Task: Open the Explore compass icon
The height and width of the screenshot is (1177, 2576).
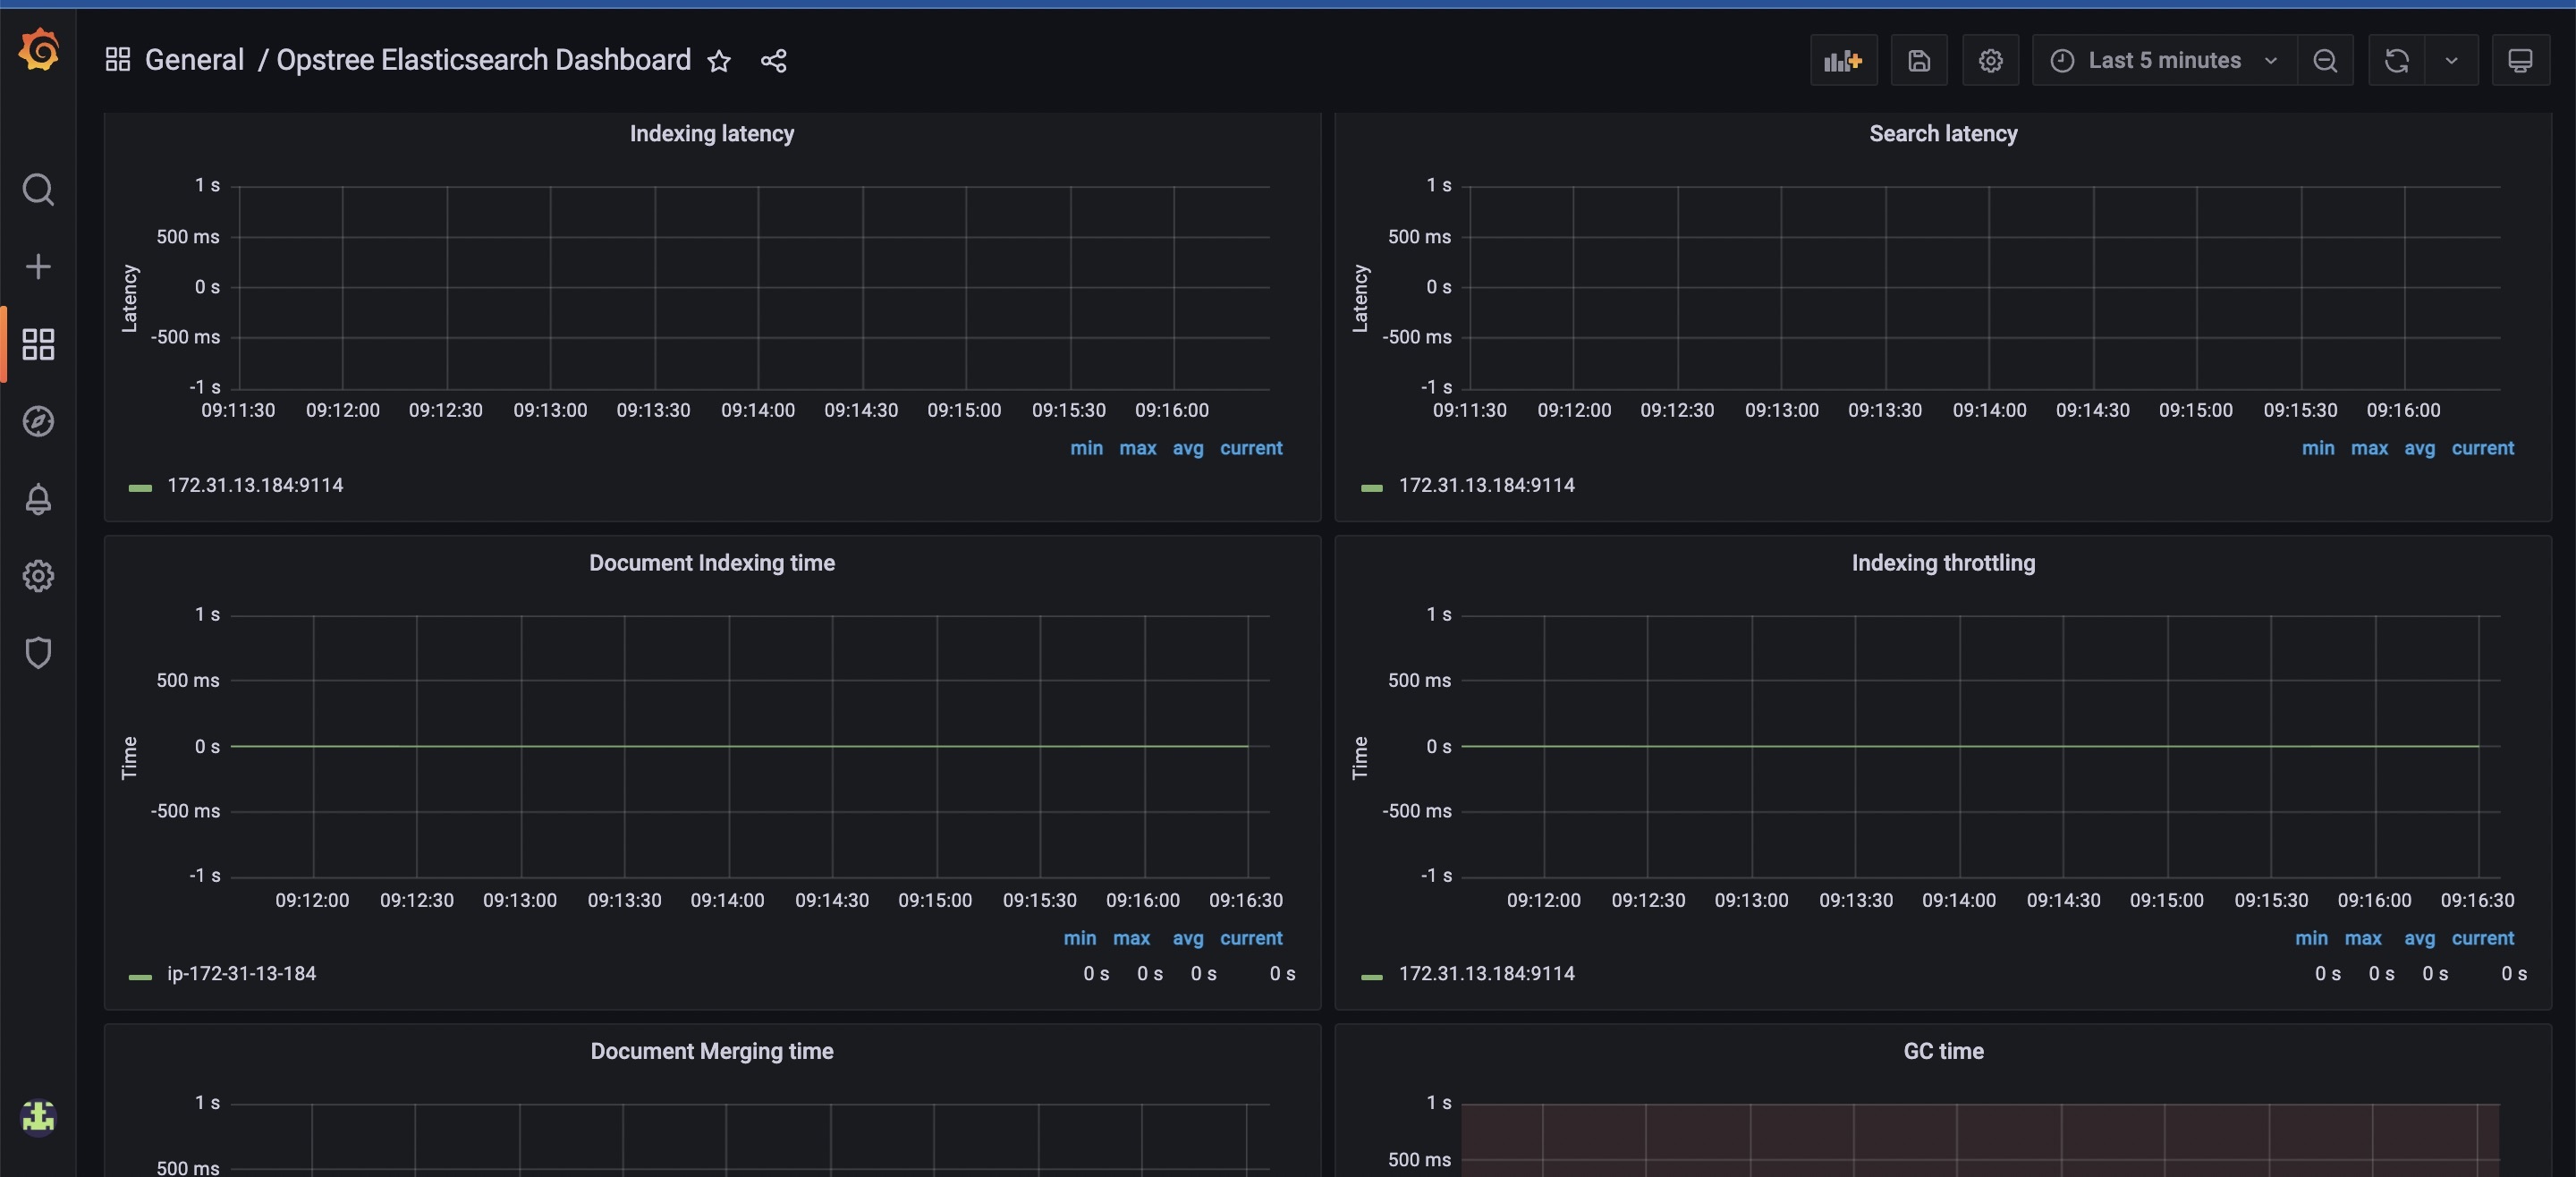Action: click(38, 421)
